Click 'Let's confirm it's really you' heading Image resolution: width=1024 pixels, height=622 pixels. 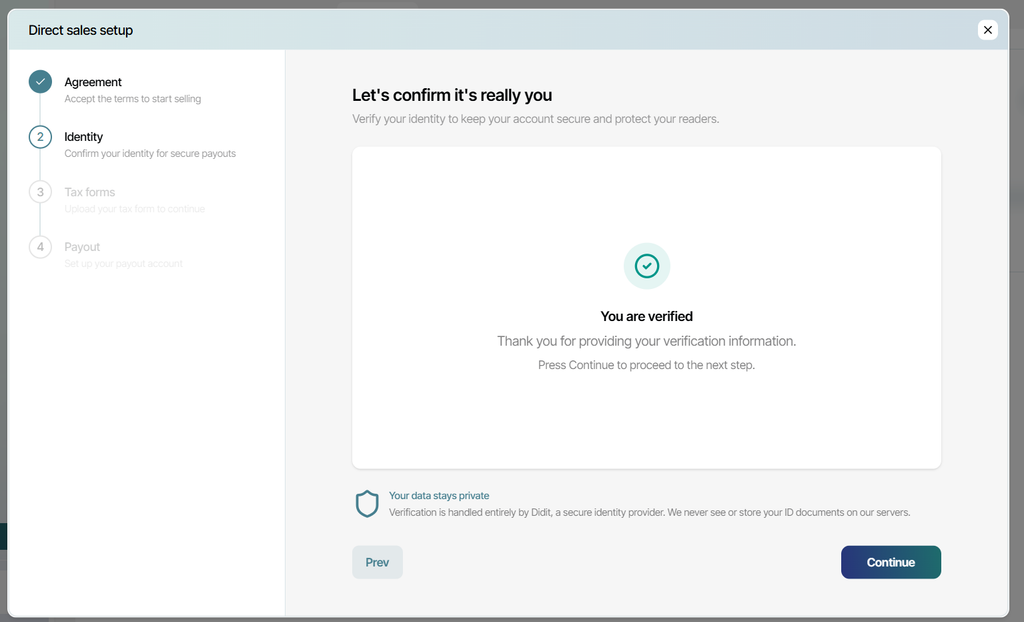[x=452, y=95]
